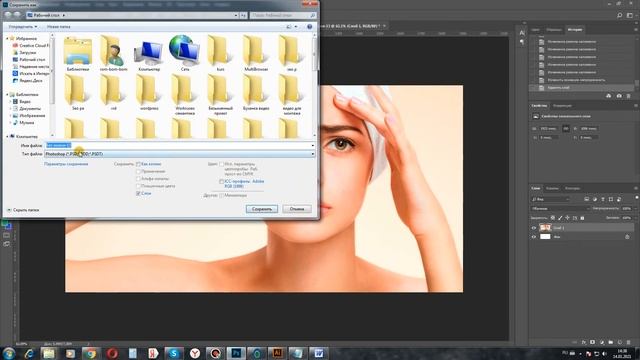Click the link width and height icon in Properties
This screenshot has width=640, height=360.
pyautogui.click(x=566, y=129)
